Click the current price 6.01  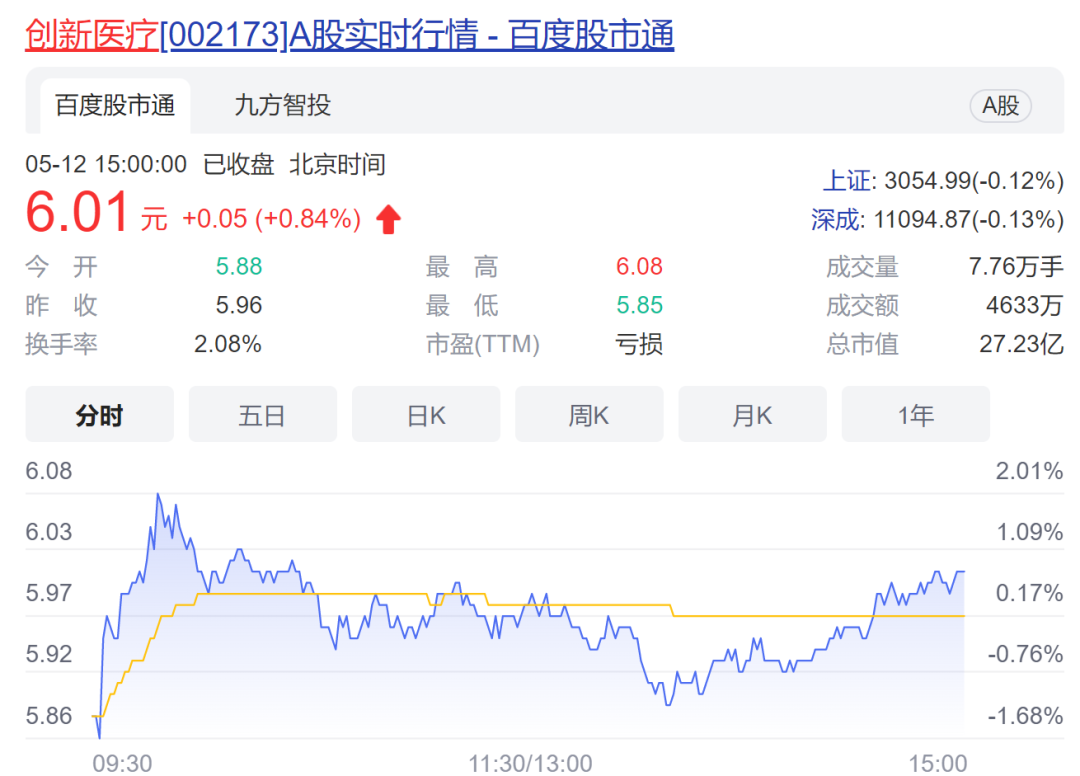point(78,213)
